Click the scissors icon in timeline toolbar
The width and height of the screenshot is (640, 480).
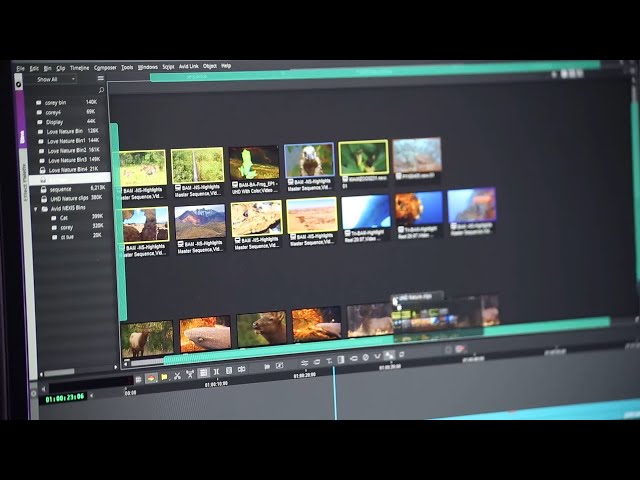click(177, 376)
